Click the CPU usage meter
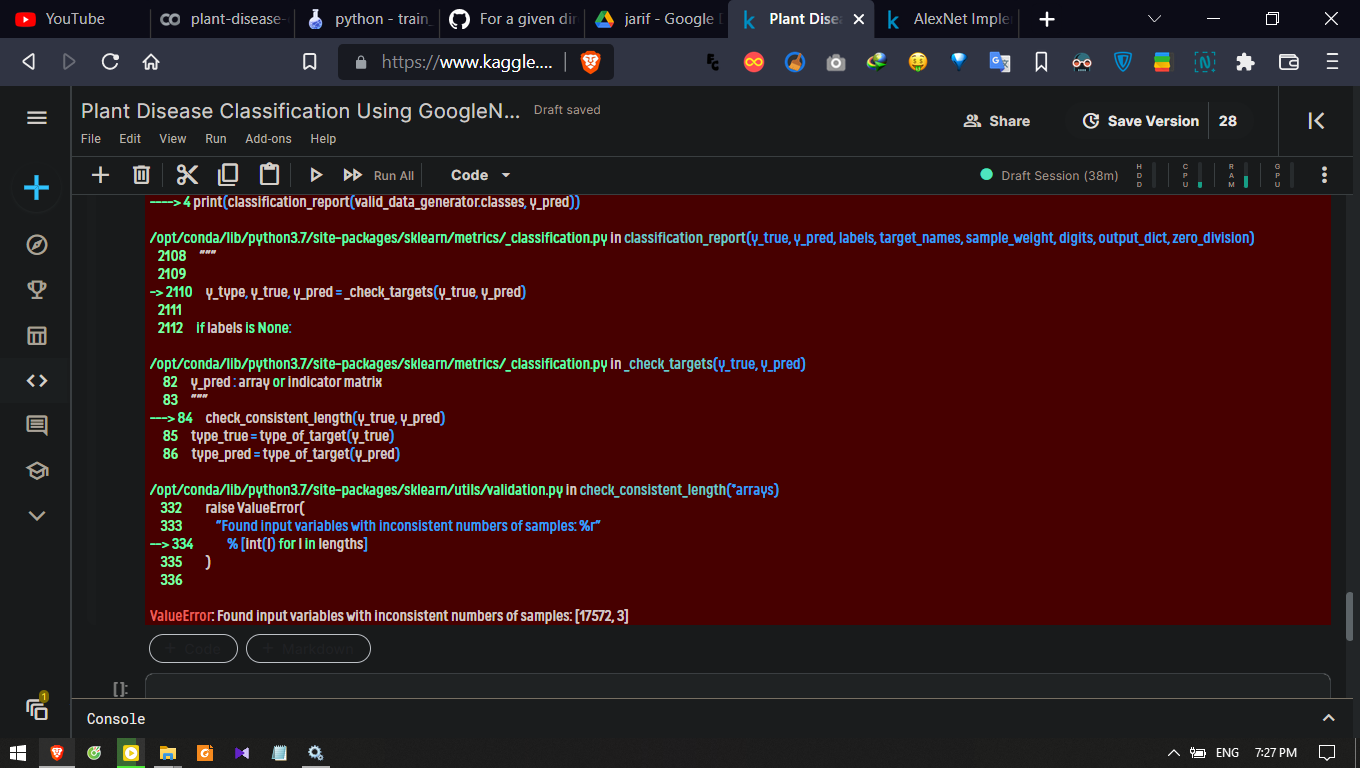This screenshot has height=768, width=1360. click(x=1192, y=175)
